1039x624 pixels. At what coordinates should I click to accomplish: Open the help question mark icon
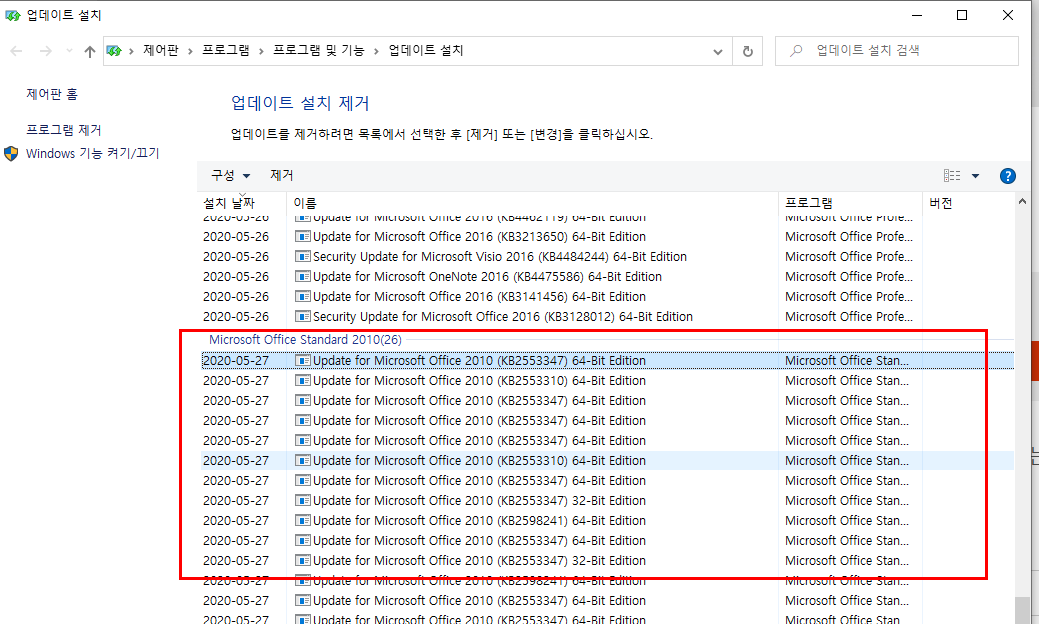[x=1007, y=176]
